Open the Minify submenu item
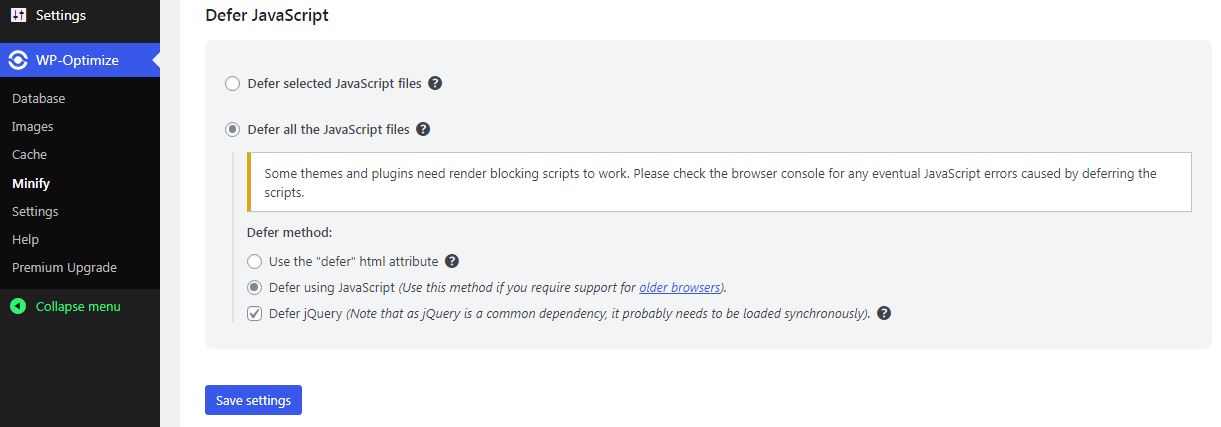This screenshot has width=1221, height=427. click(x=30, y=183)
